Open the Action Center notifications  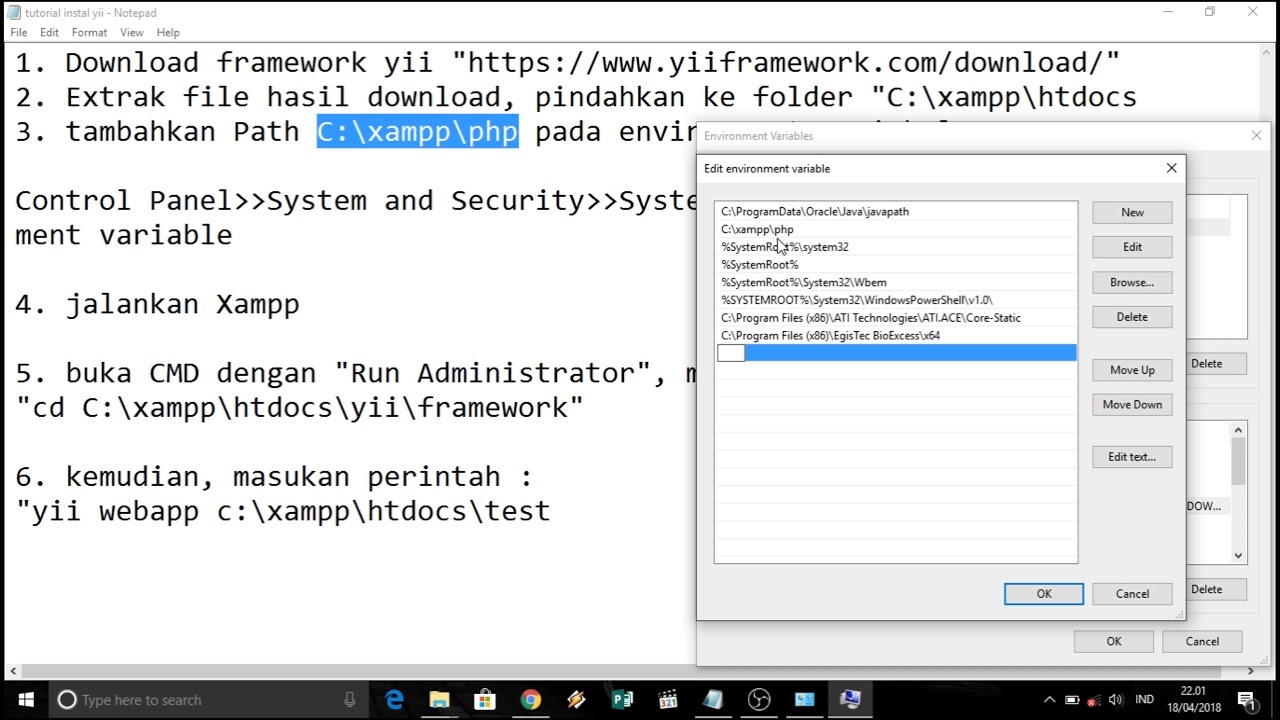pyautogui.click(x=1246, y=700)
